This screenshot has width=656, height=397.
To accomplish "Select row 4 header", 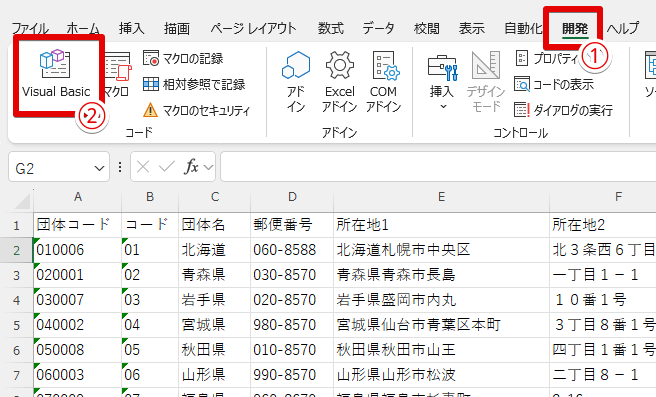I will [16, 300].
